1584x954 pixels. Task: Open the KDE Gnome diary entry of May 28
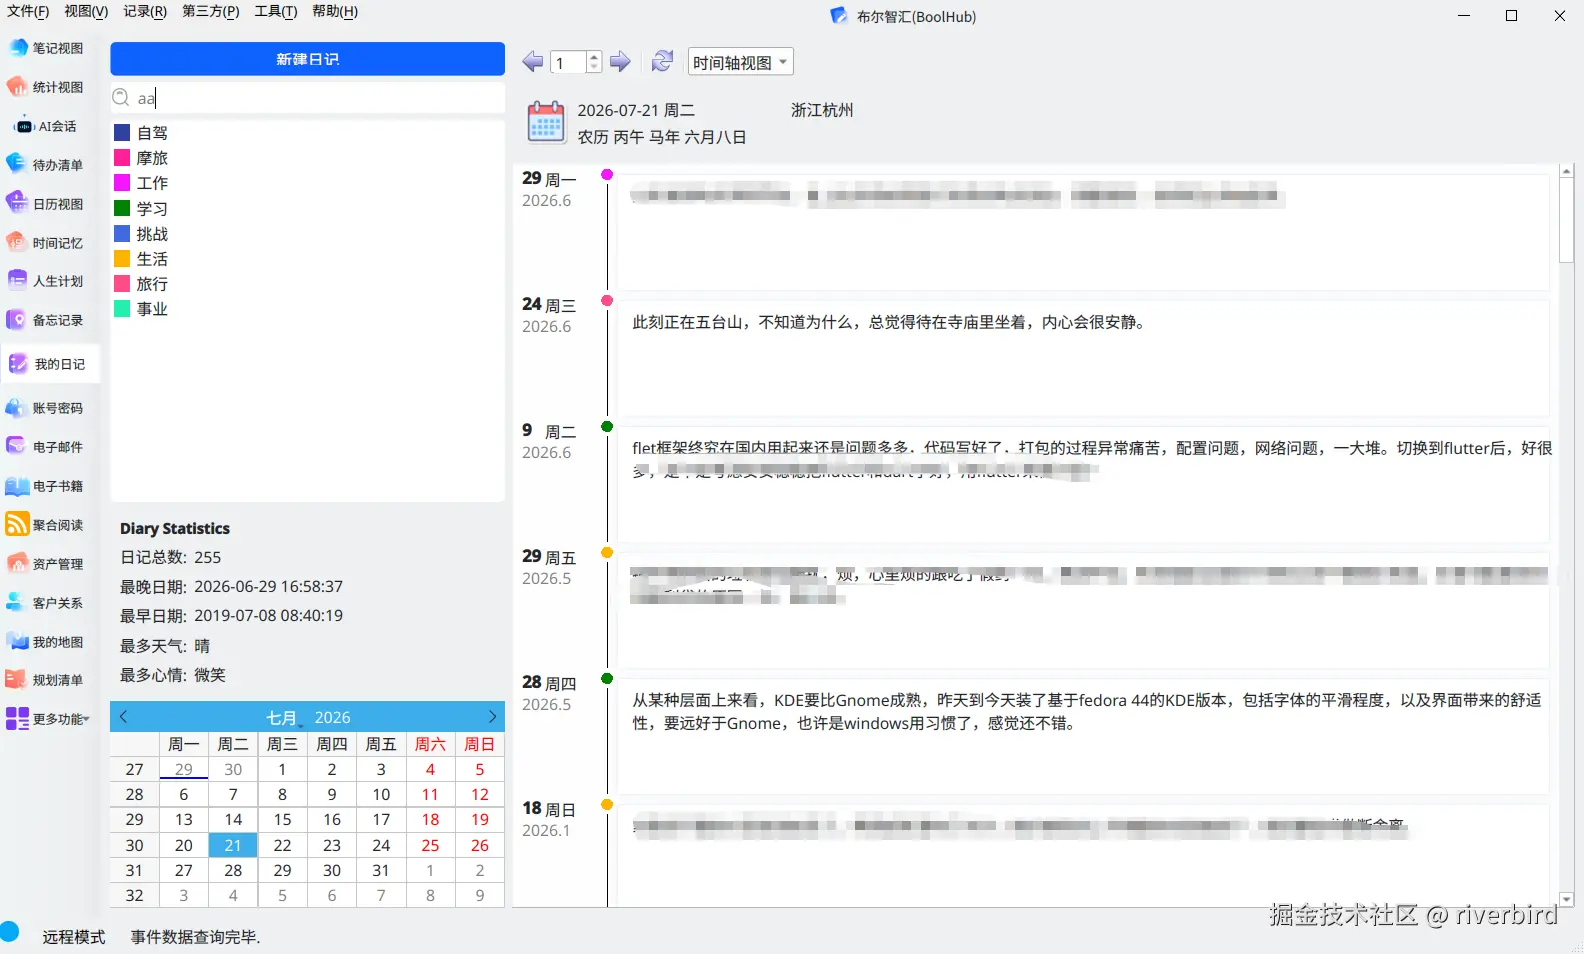pos(1083,735)
